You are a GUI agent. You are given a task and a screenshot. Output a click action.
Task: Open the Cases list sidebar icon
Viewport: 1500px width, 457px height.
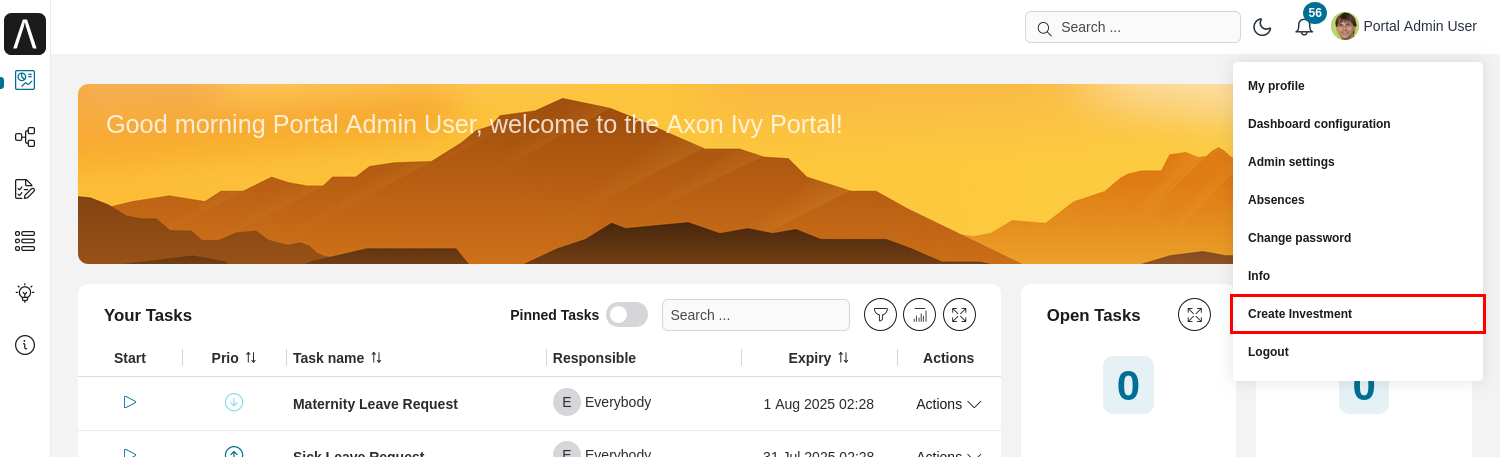click(x=25, y=241)
